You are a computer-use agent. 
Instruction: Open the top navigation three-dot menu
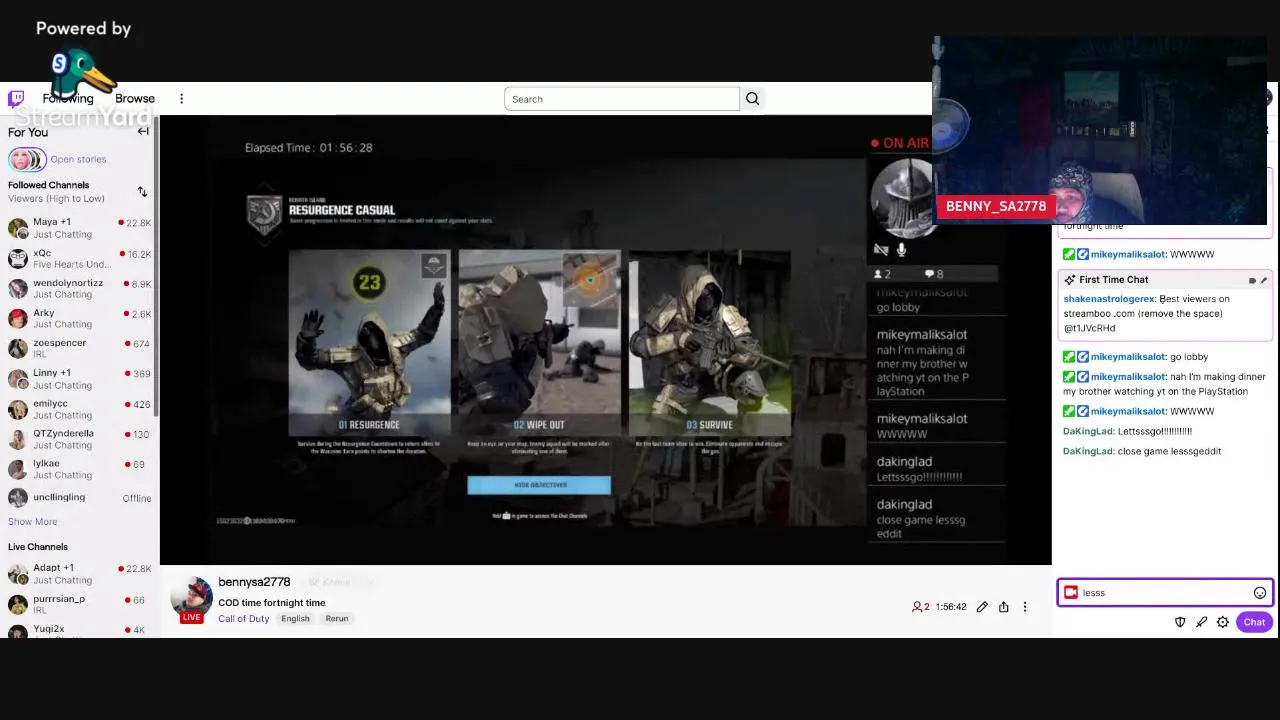tap(181, 99)
